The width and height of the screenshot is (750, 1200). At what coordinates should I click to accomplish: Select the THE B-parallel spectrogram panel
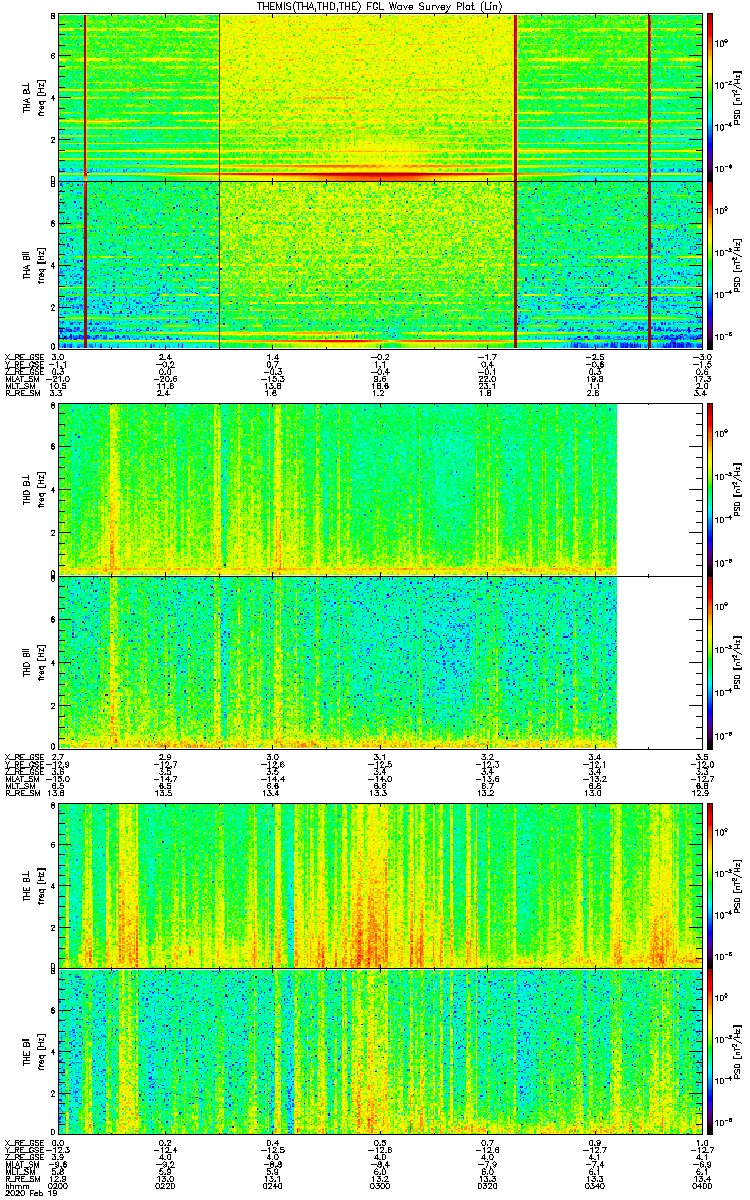(x=379, y=1051)
